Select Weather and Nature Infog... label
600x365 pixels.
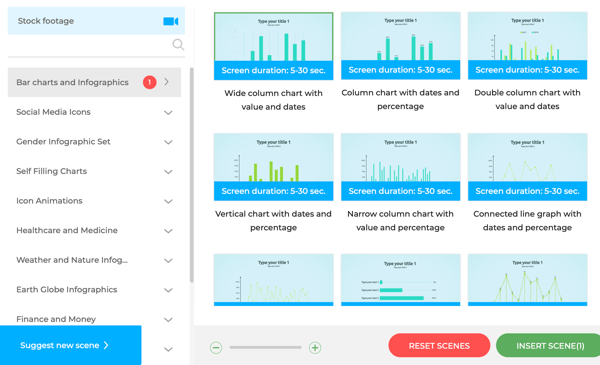[x=72, y=260]
